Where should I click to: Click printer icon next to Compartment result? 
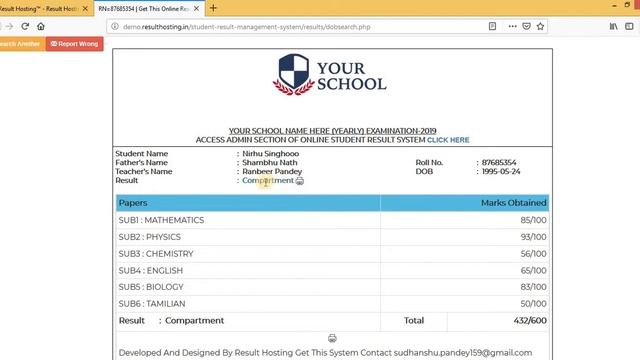(300, 181)
